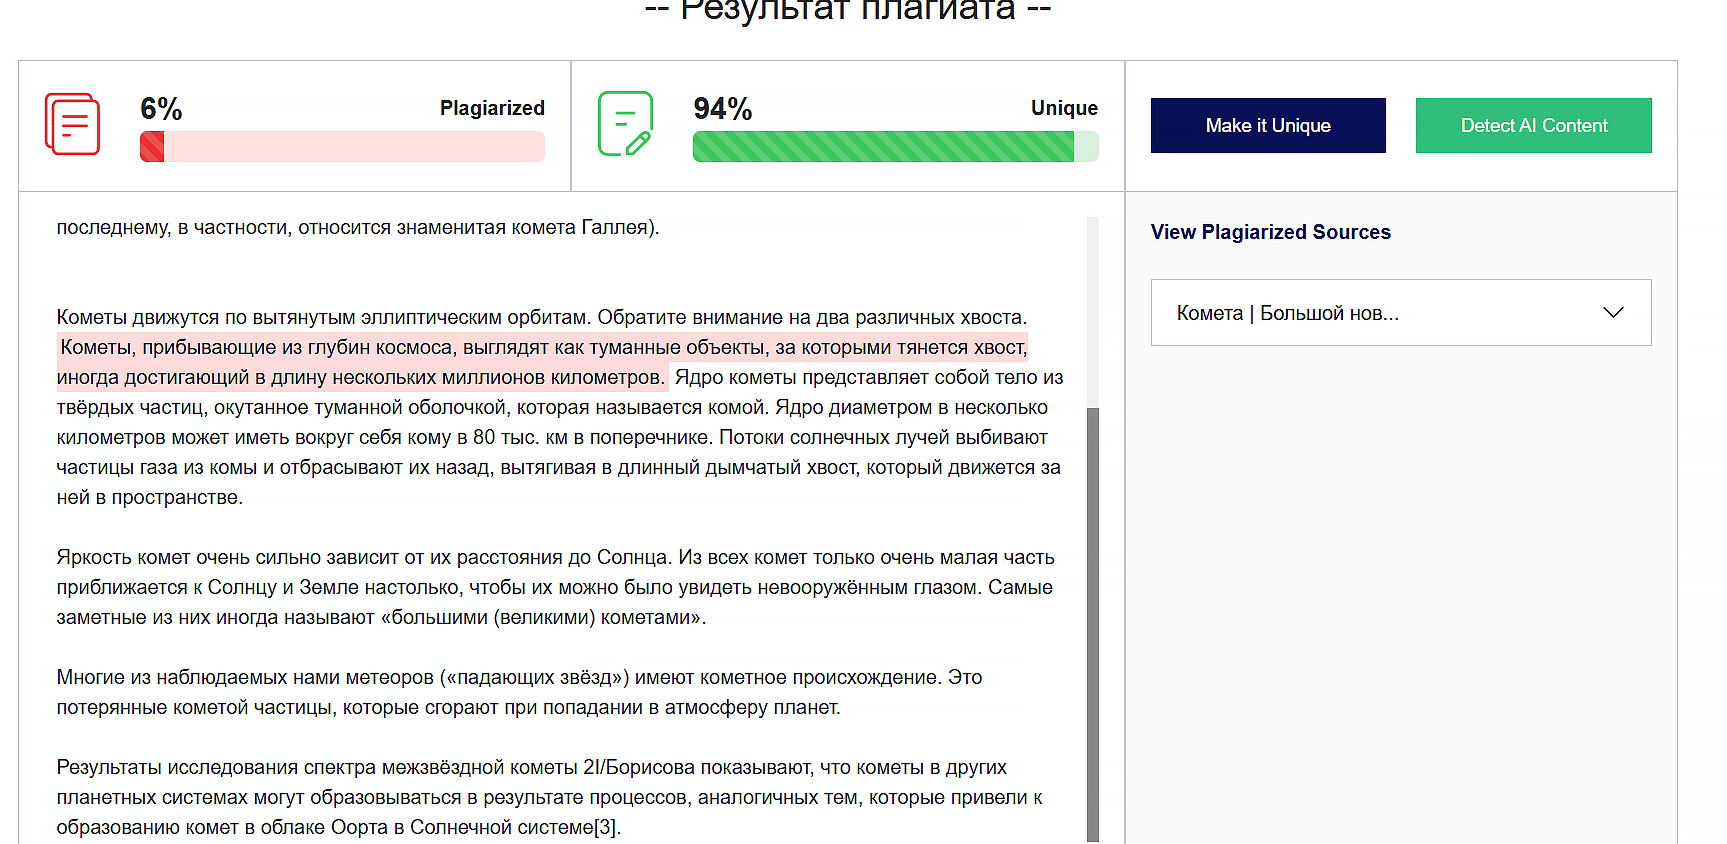Click the paragraph starting 'Результаты исследования спектра'
Screen dimensions: 1727x844
coord(550,797)
